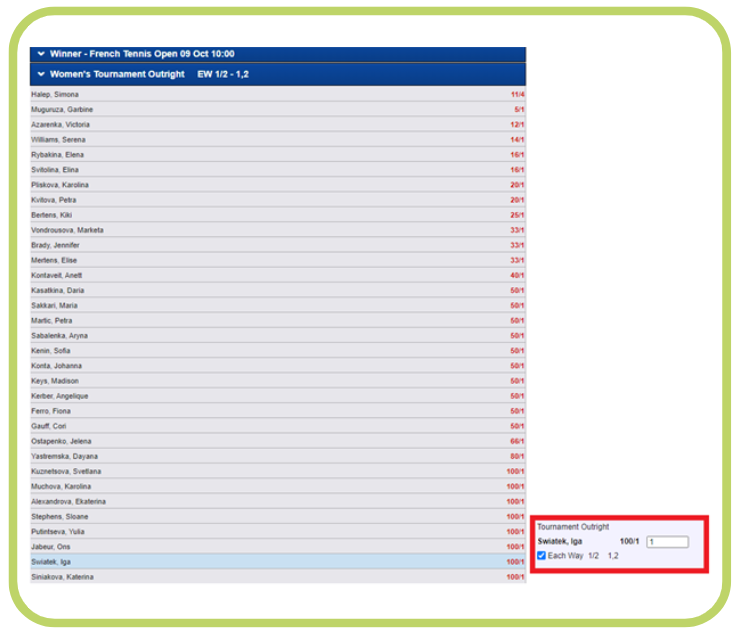Pick Mertens, Elise at 33/1
The height and width of the screenshot is (638, 741).
point(517,260)
